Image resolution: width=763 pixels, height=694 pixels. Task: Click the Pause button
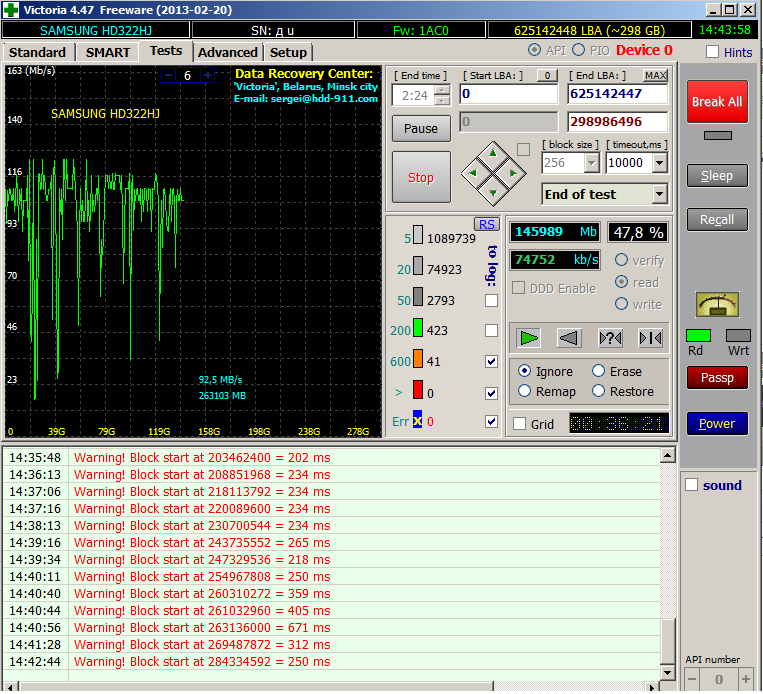click(x=421, y=128)
